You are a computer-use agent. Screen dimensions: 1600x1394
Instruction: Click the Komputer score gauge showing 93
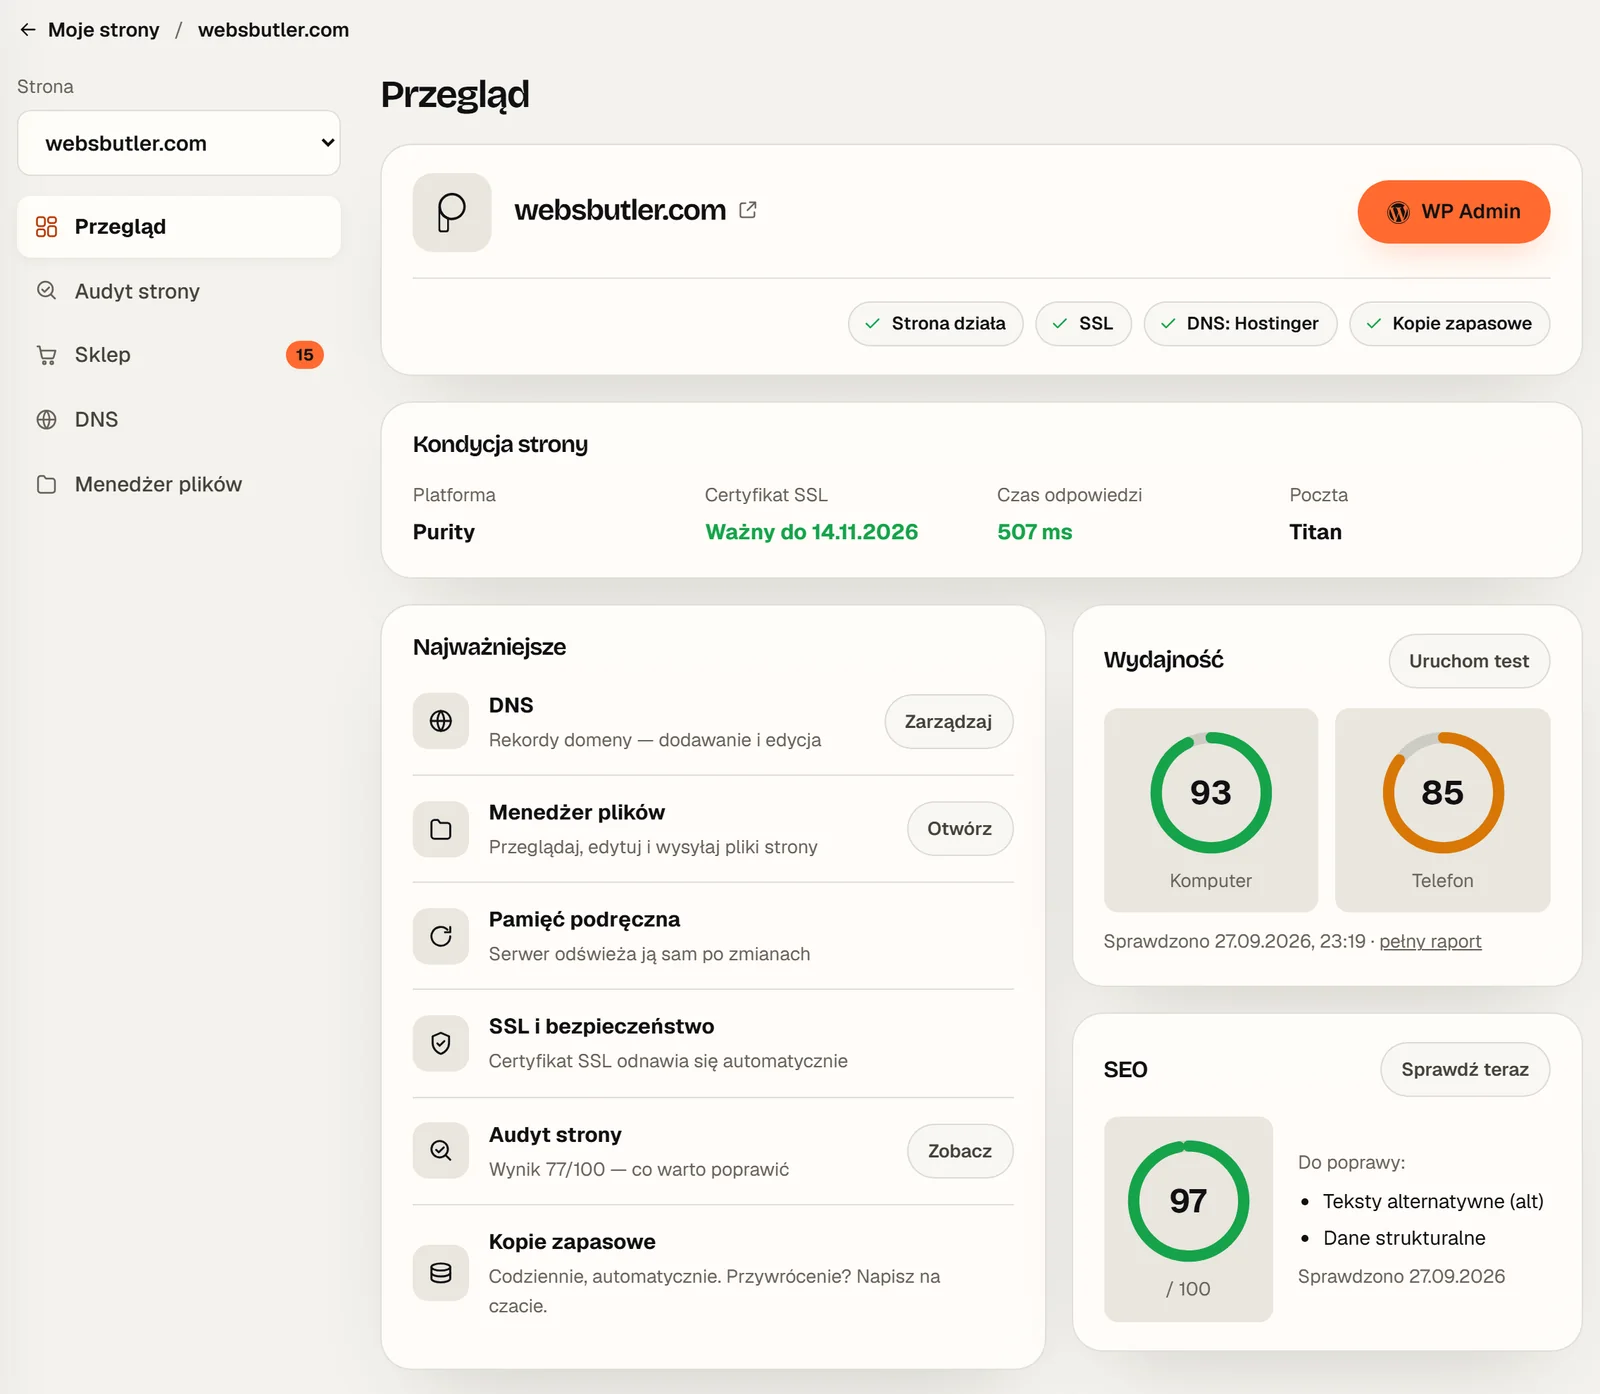tap(1211, 793)
